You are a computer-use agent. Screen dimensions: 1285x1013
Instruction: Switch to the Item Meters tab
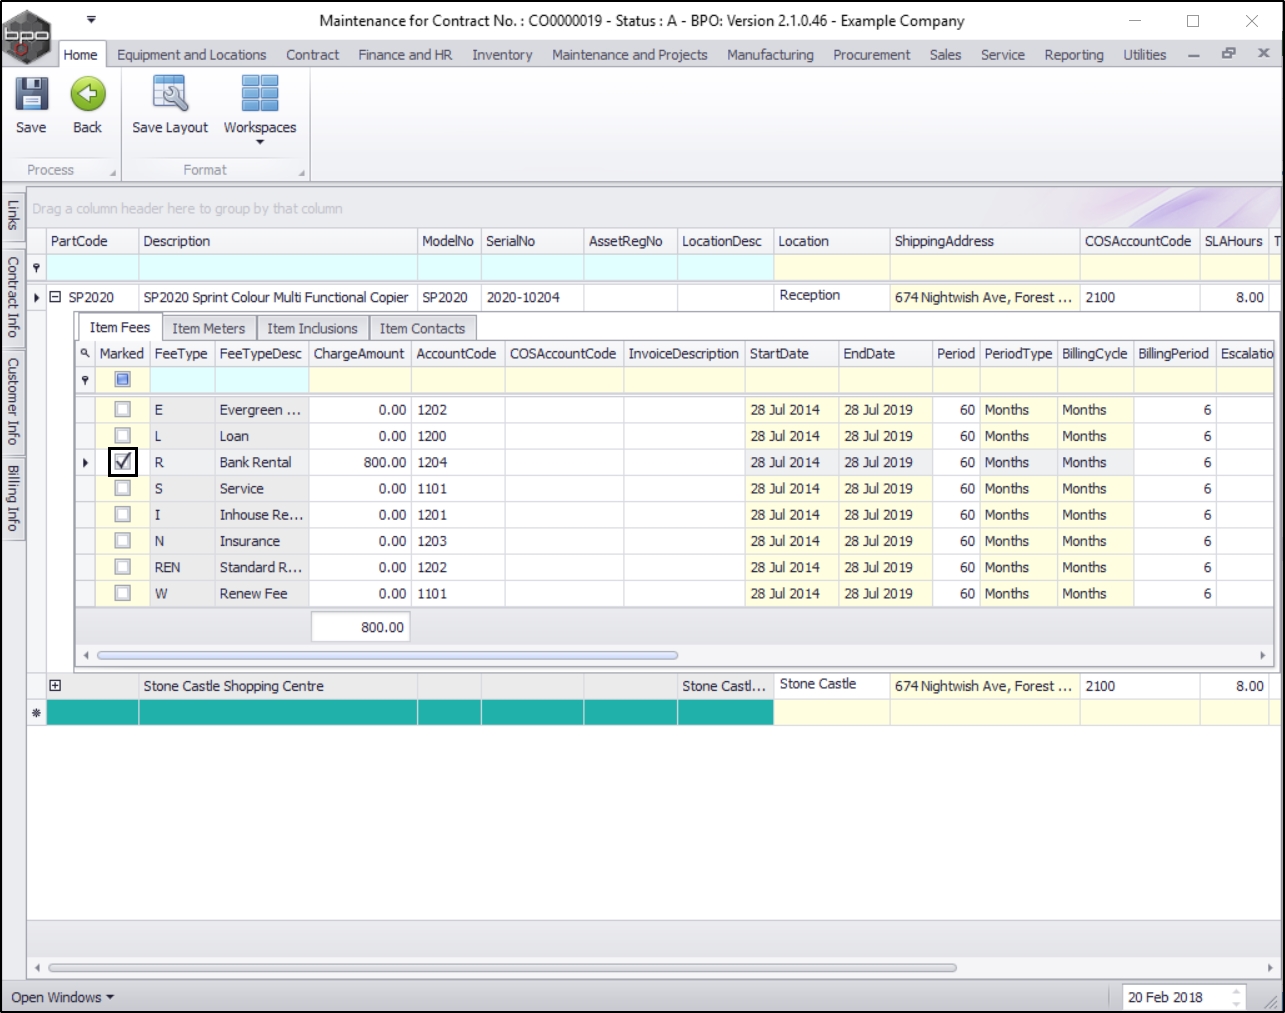[208, 328]
